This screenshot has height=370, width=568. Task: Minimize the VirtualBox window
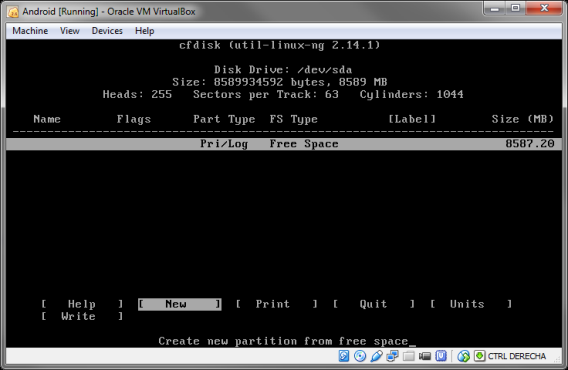(495, 8)
